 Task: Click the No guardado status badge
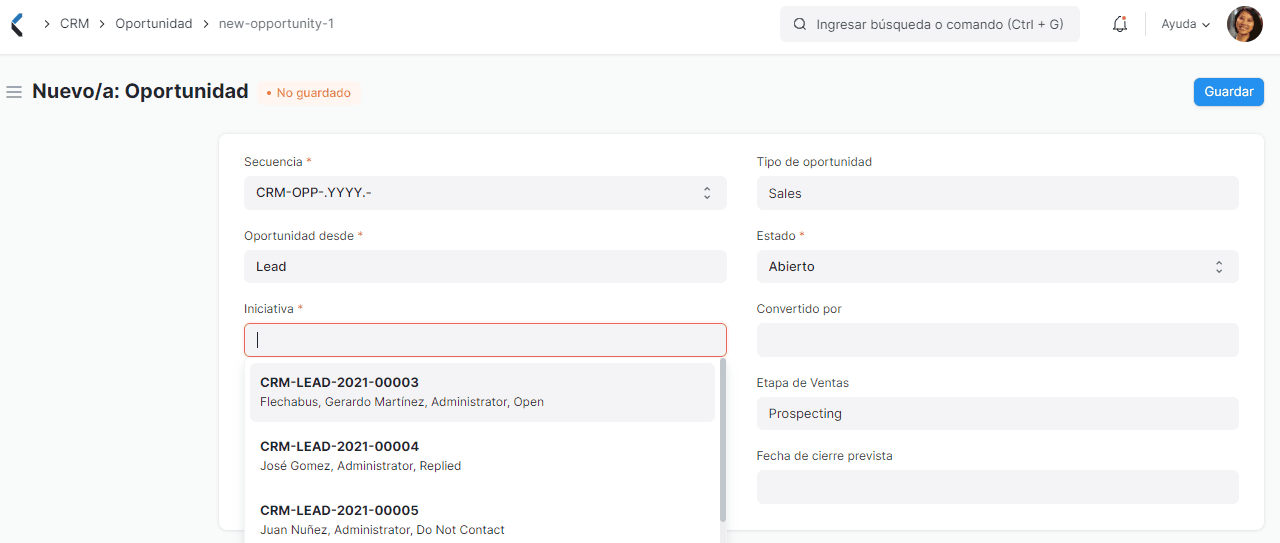[309, 93]
